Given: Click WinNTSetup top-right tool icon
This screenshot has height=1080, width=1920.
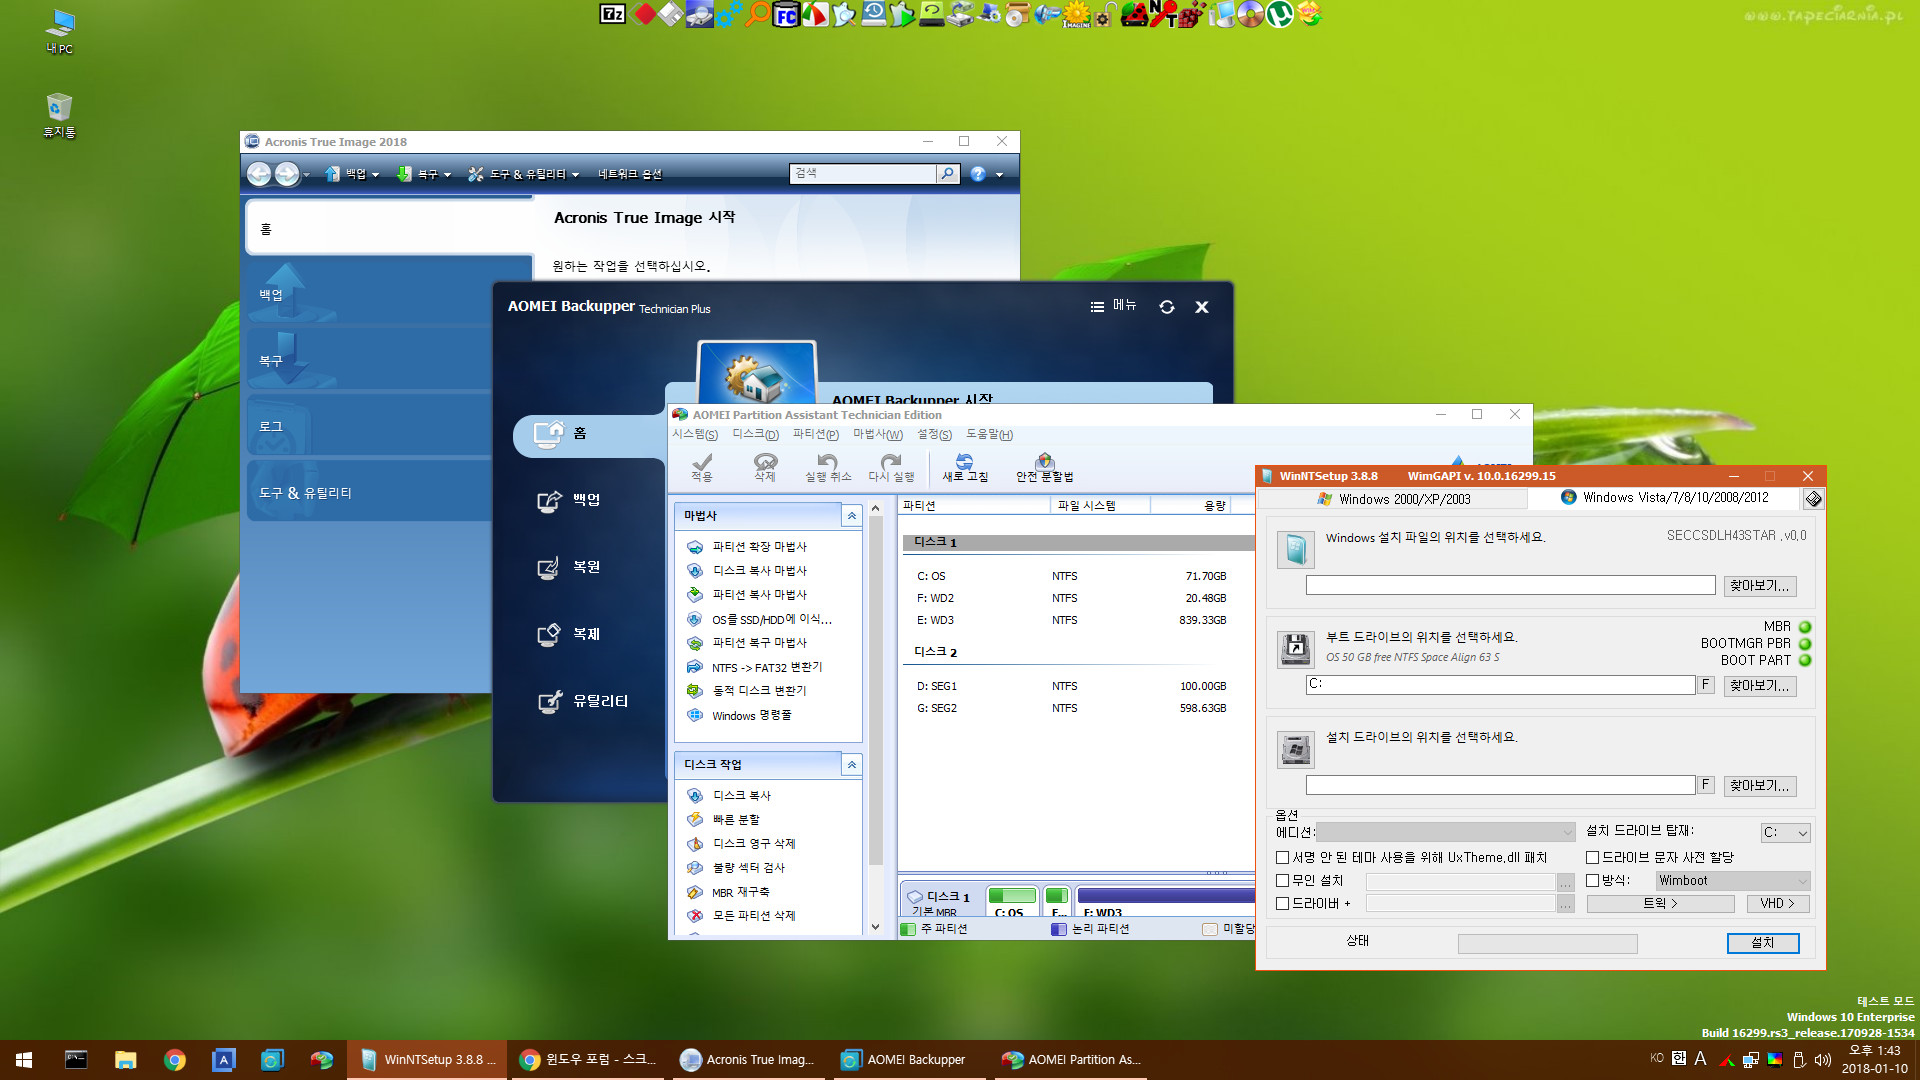Looking at the screenshot, I should (1813, 498).
